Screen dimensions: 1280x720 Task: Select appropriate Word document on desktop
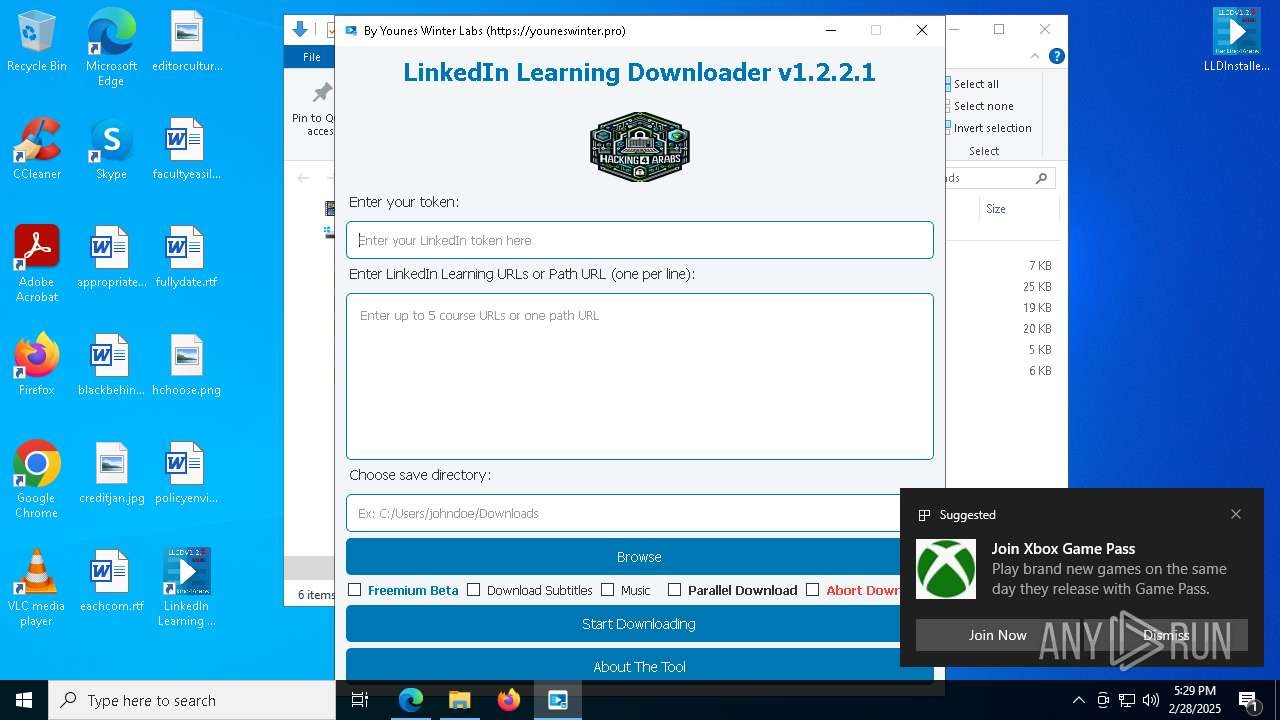coord(111,258)
